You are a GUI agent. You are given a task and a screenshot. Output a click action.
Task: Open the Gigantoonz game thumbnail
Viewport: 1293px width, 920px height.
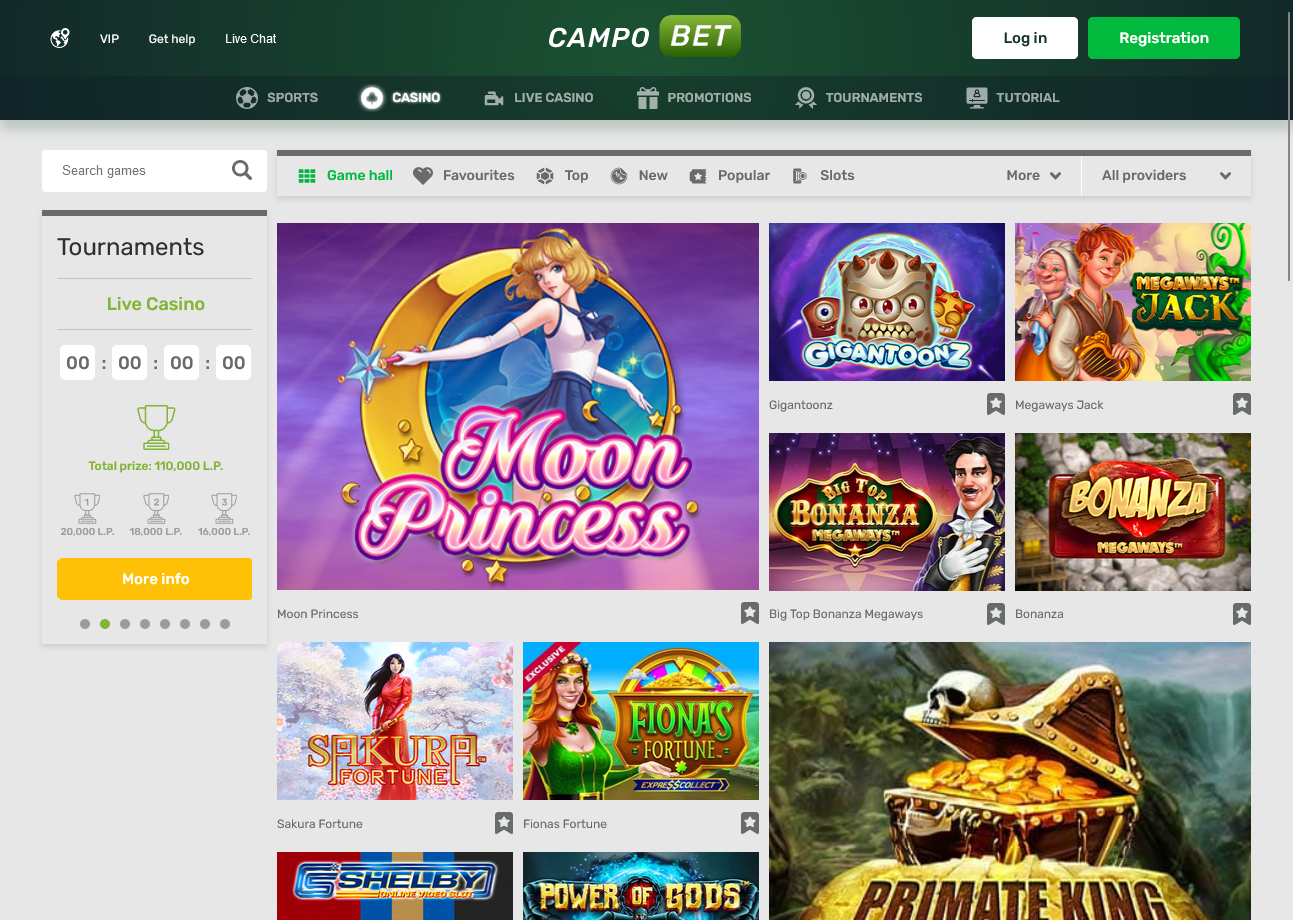[x=887, y=302]
